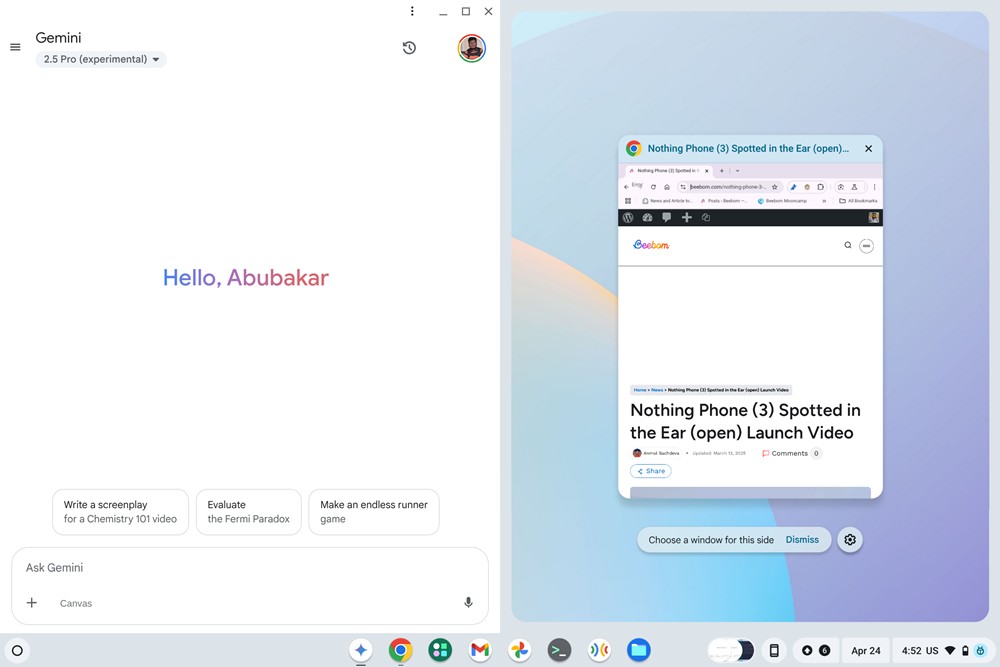Click the plus attach icon in prompt box

pos(32,603)
